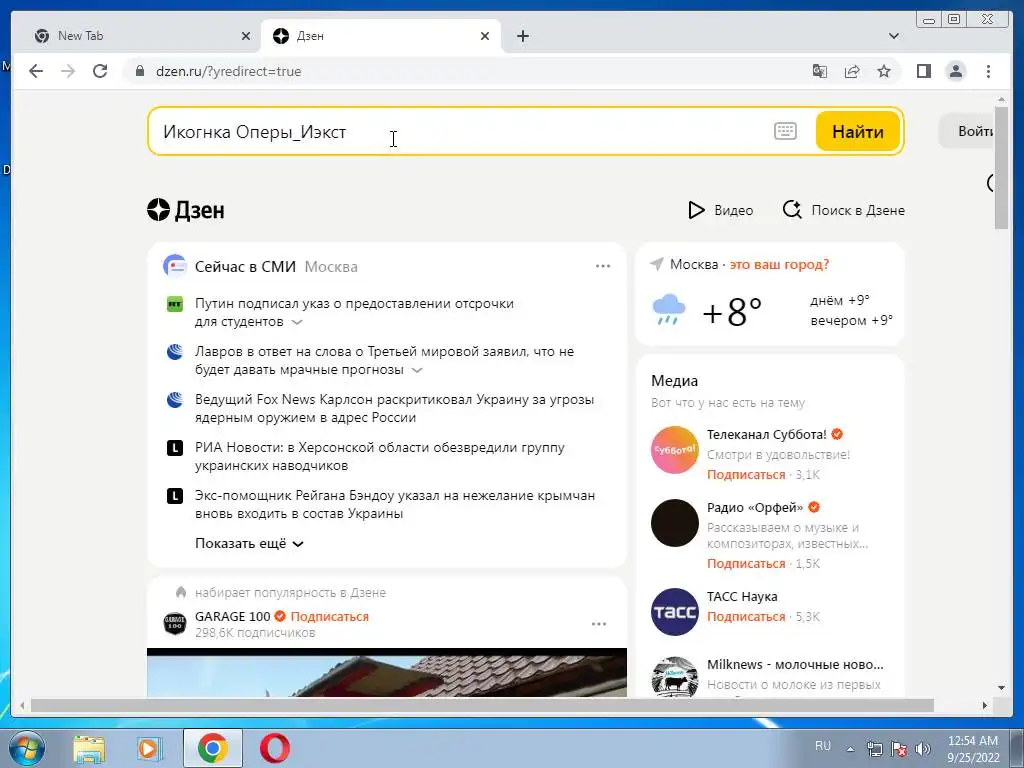This screenshot has width=1024, height=768.
Task: Open options menu of GARAGE 100 post
Action: 599,624
